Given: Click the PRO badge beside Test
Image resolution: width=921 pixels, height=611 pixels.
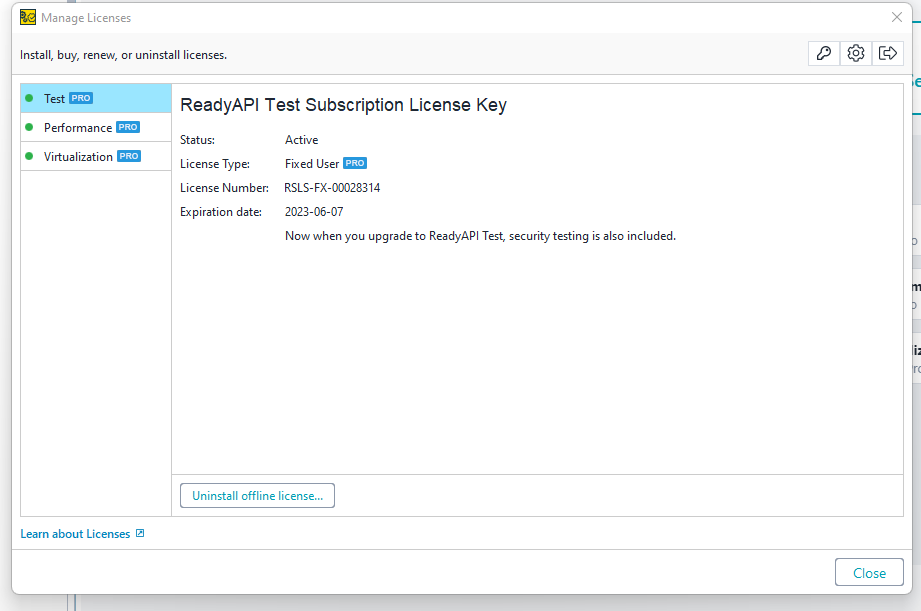Looking at the screenshot, I should pyautogui.click(x=81, y=98).
